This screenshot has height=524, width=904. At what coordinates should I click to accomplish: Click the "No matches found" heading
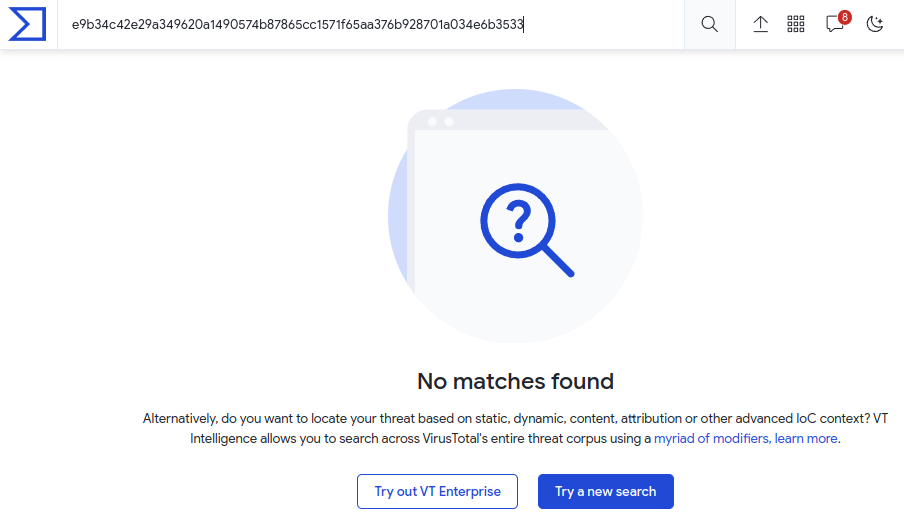point(515,381)
